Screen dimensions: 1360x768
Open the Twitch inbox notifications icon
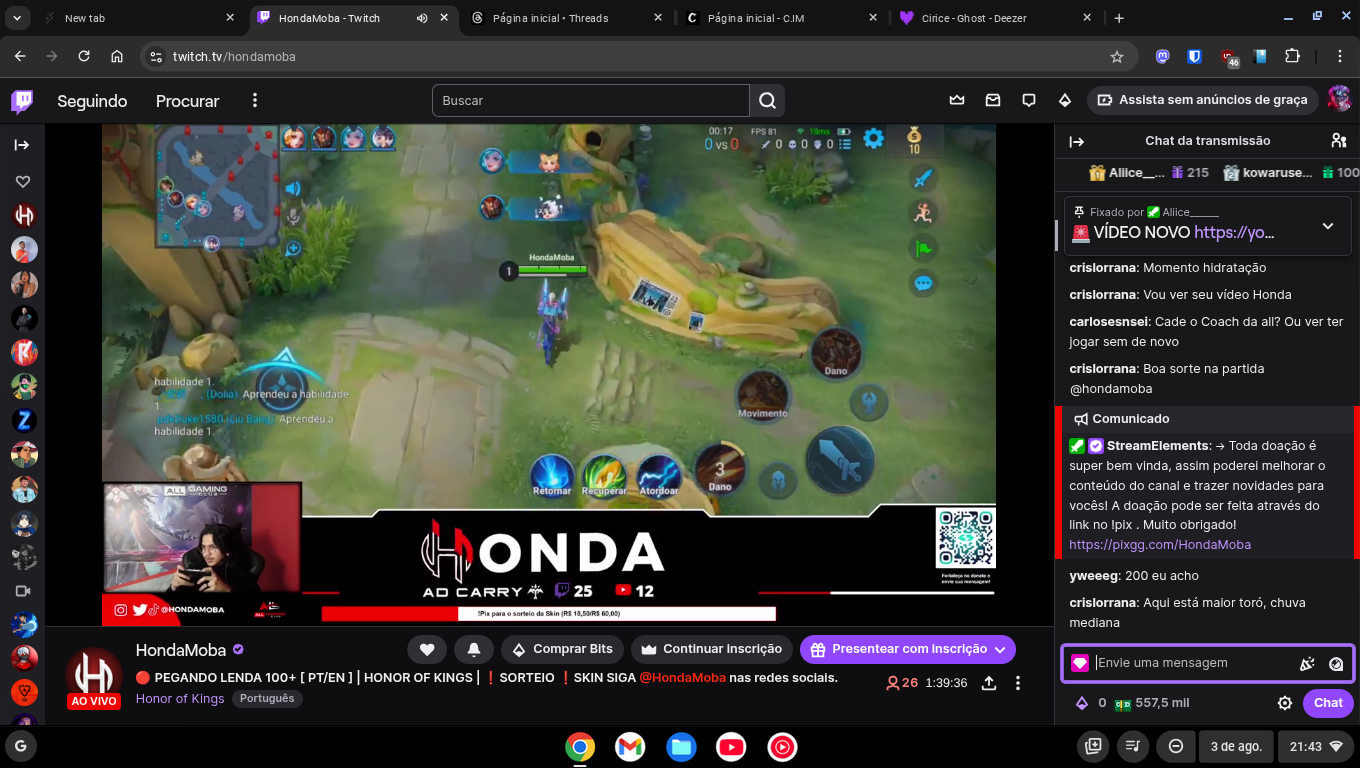(993, 100)
